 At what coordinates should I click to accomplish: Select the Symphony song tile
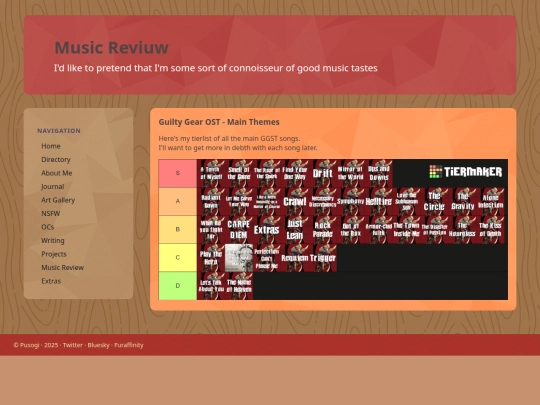coord(351,201)
